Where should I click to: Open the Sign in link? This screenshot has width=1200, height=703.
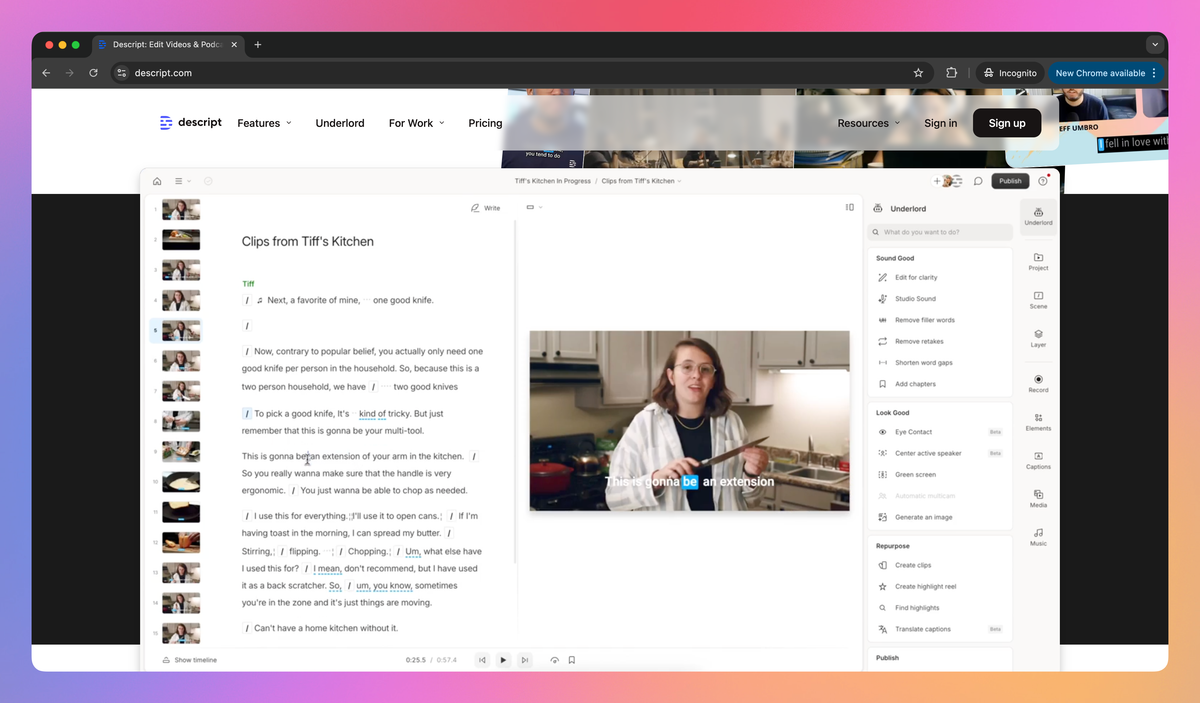[x=940, y=123]
